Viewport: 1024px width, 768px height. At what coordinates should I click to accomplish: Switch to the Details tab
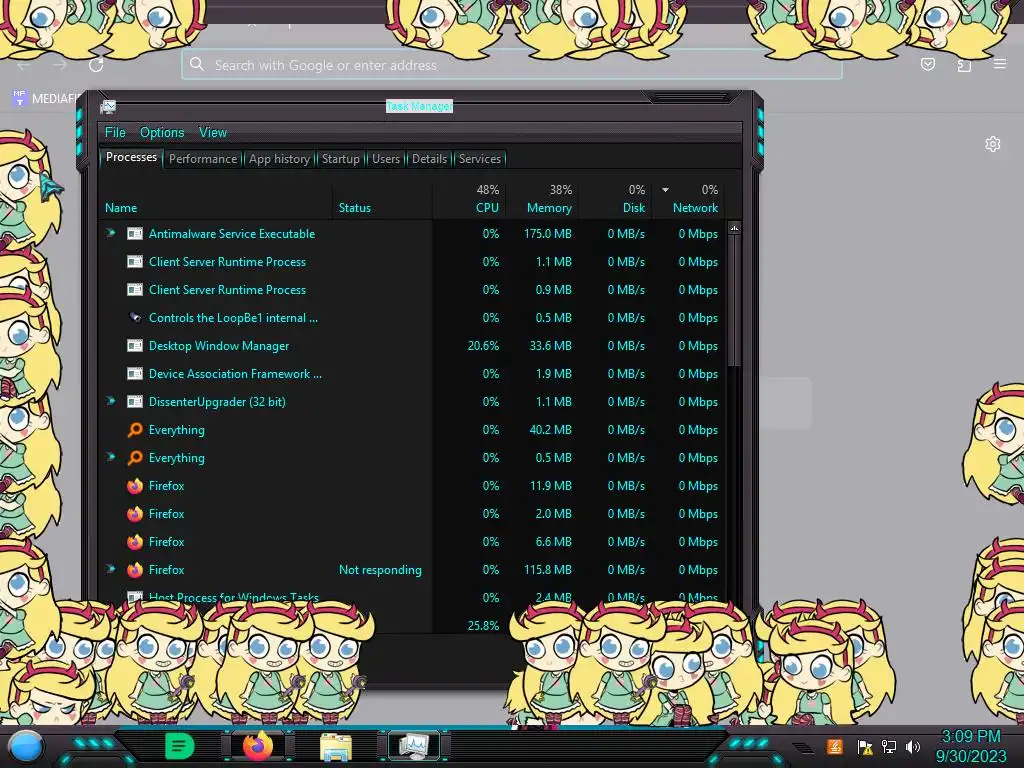pos(430,159)
